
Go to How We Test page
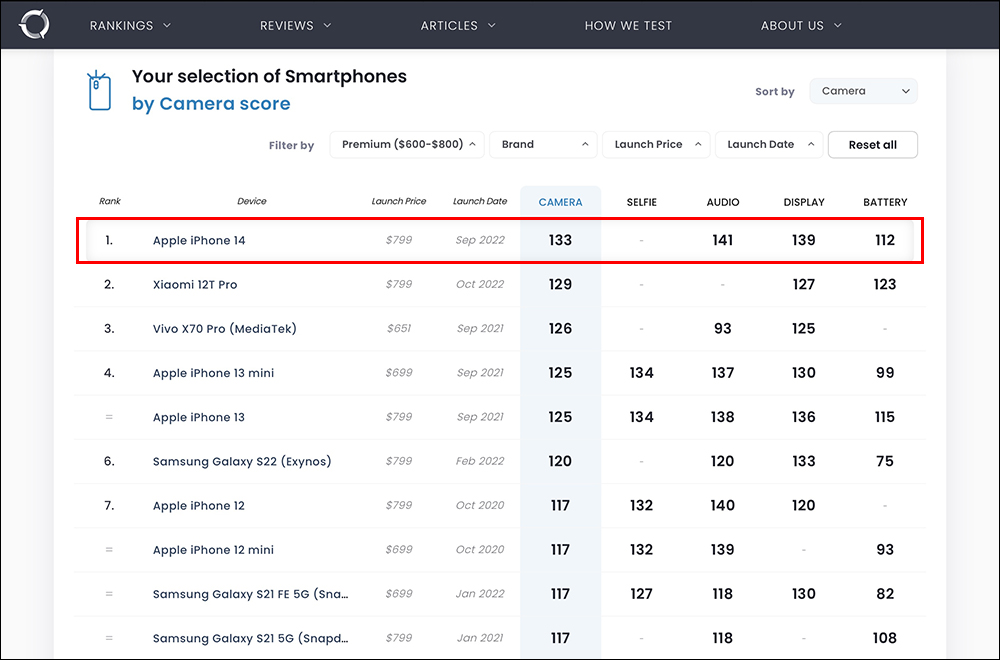click(628, 26)
